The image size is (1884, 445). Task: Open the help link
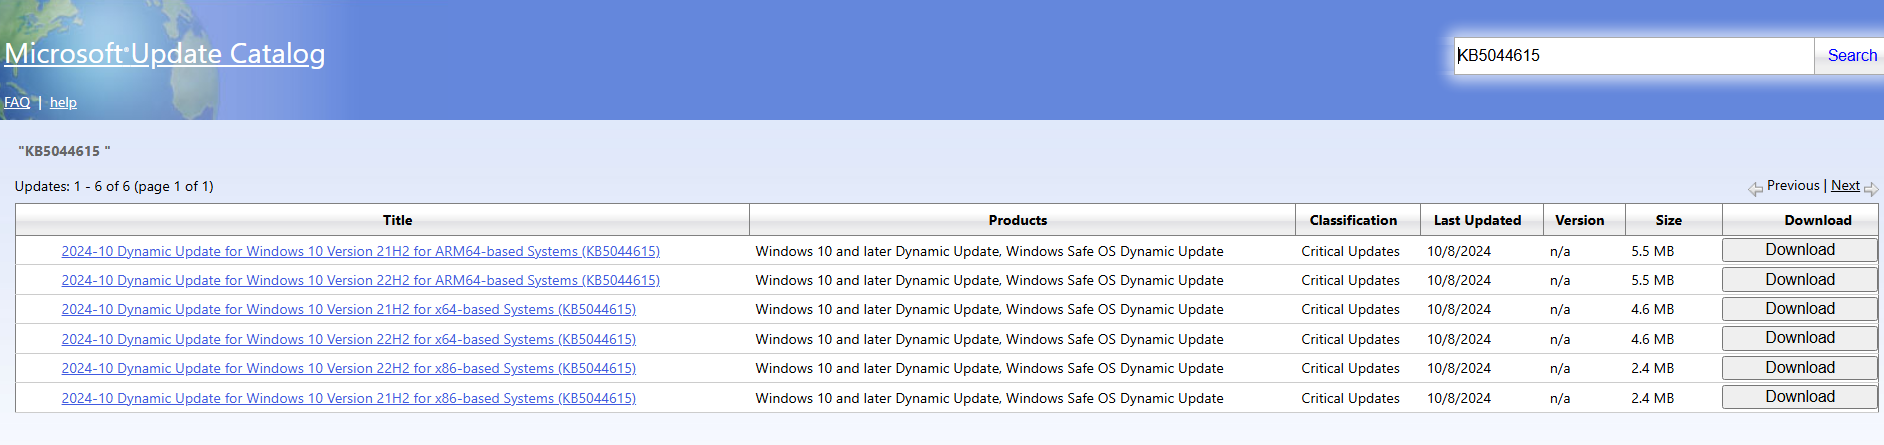[x=63, y=102]
